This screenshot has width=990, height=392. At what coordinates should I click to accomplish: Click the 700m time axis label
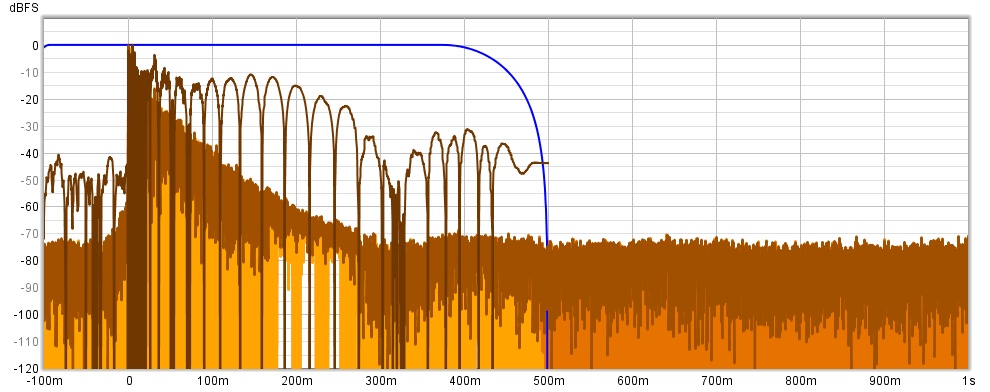click(x=716, y=381)
